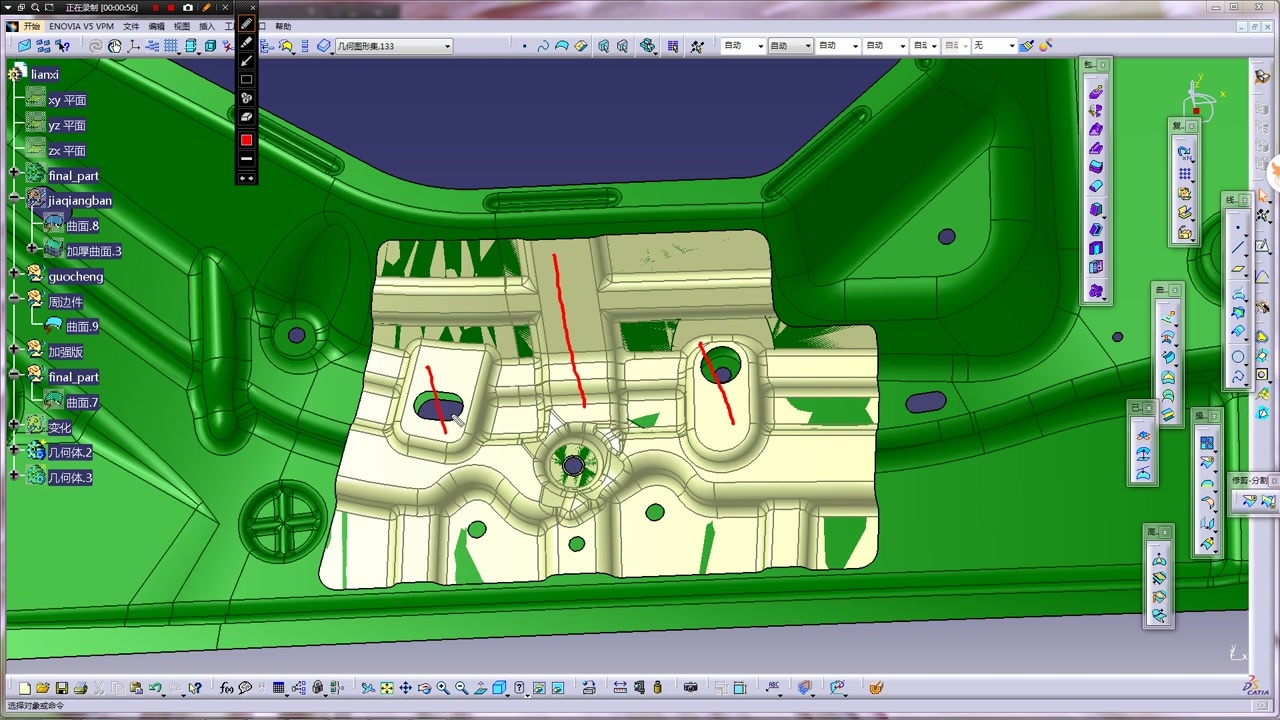1280x720 pixels.
Task: Open the 帮助 menu
Action: [283, 26]
